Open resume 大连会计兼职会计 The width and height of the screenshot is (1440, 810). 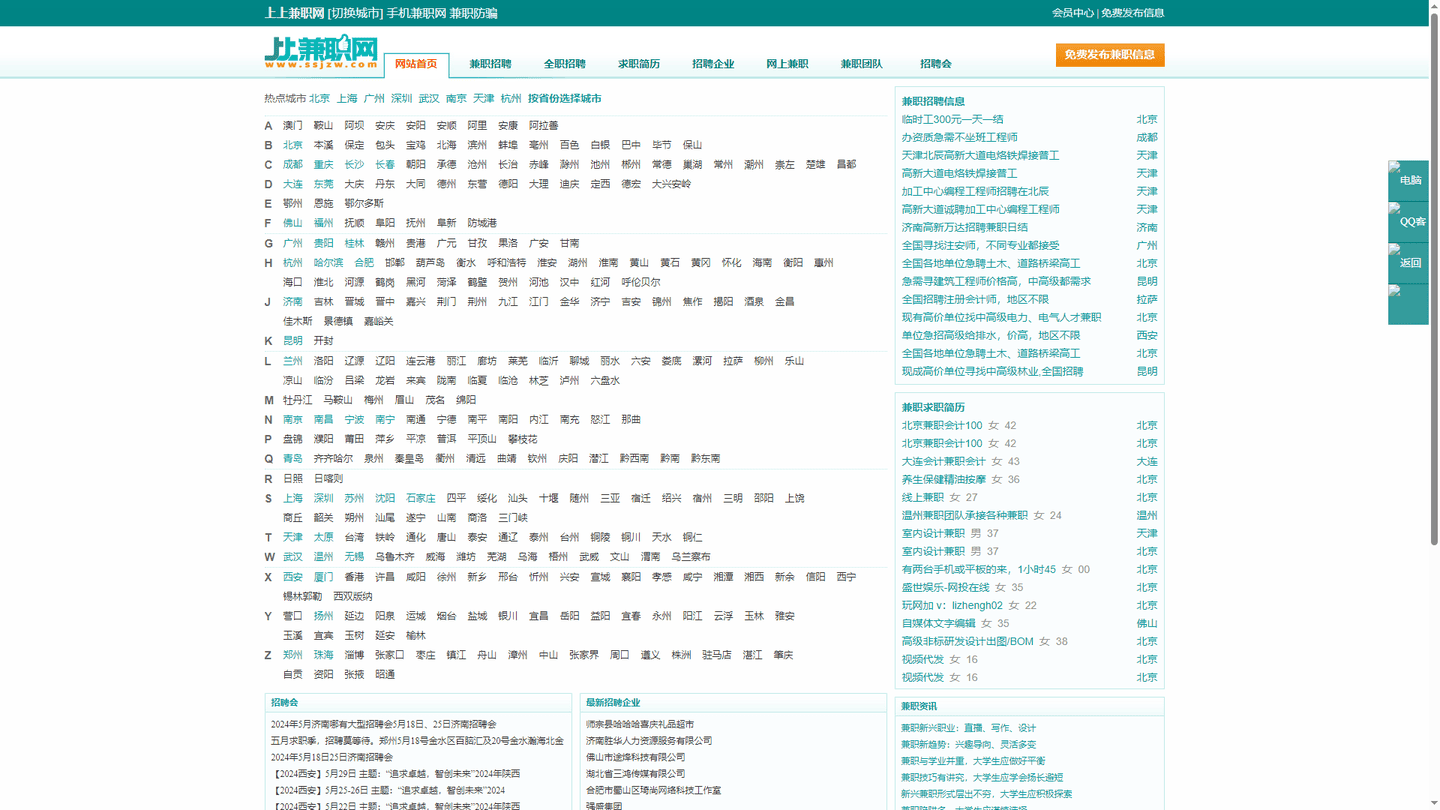[943, 462]
